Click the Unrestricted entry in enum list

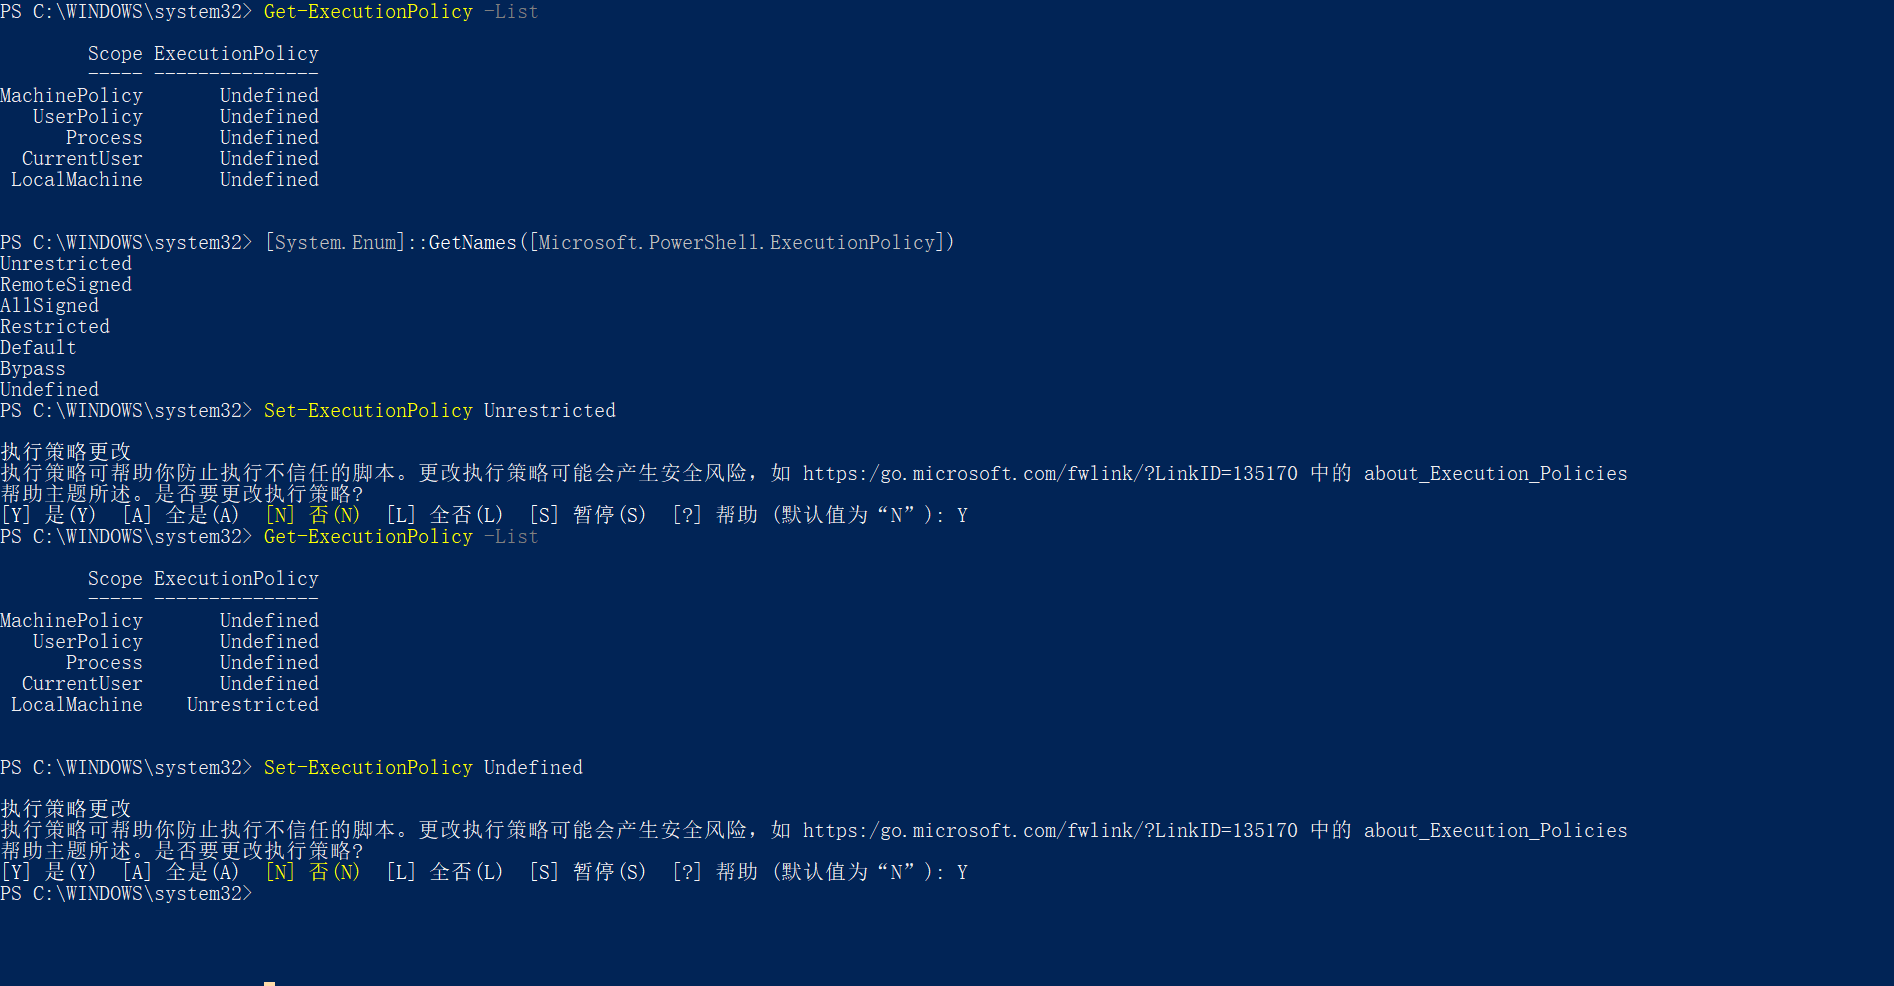tap(66, 264)
